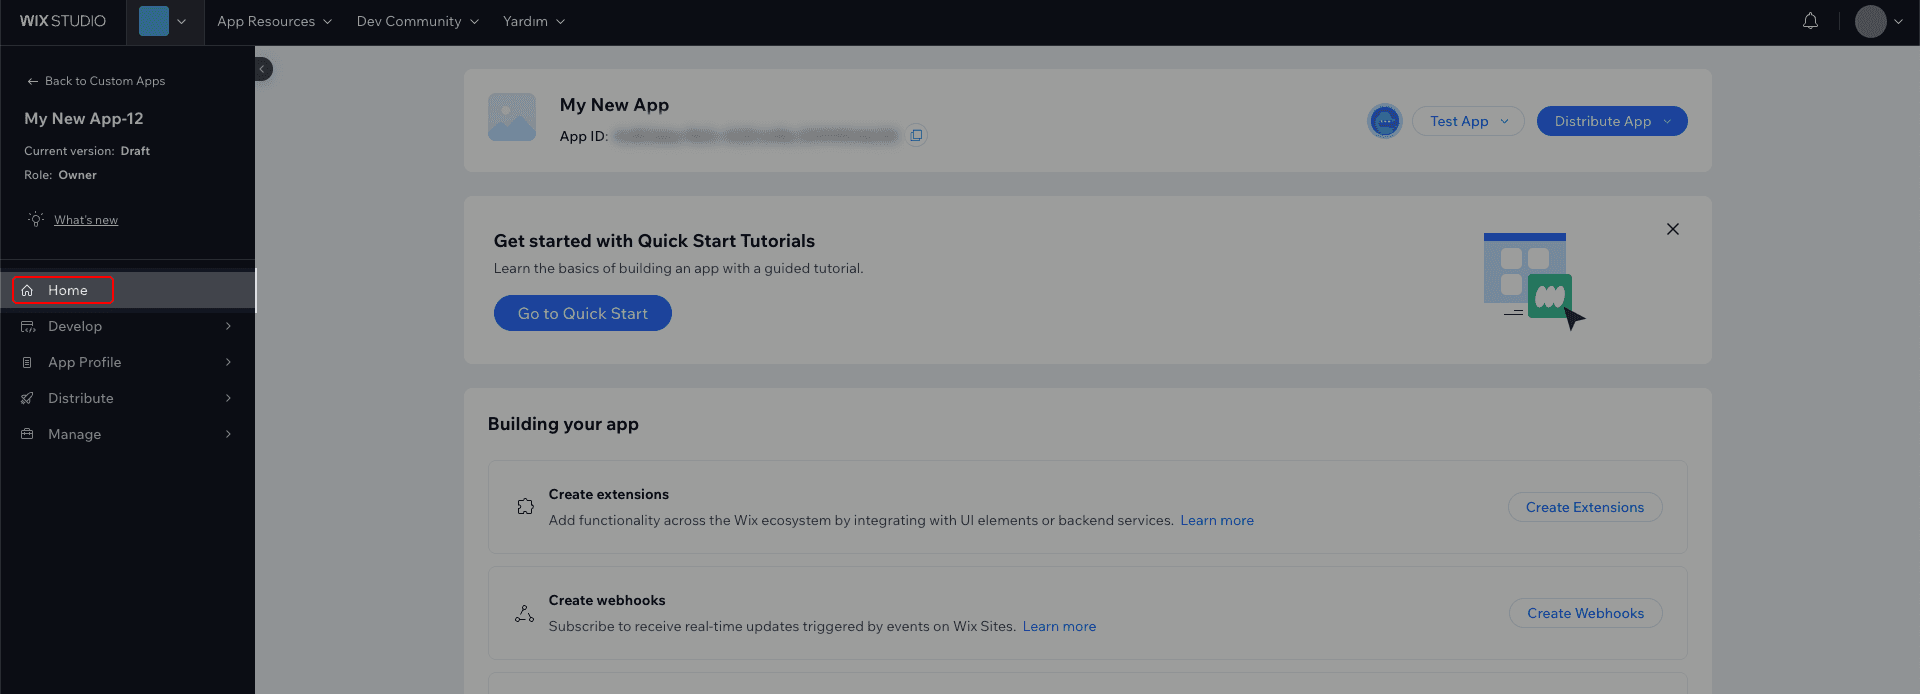Expand the Distribute sidebar section chevron
1920x694 pixels.
[x=228, y=398]
